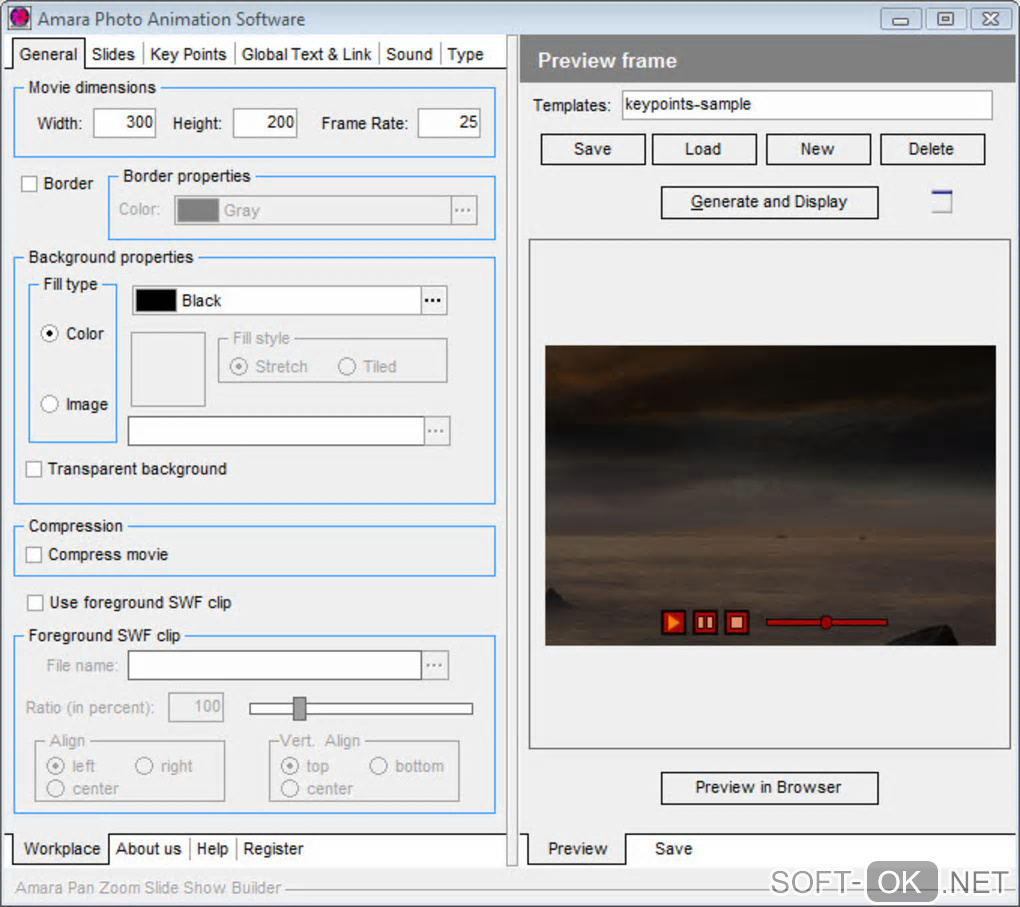Click the Load template button
The width and height of the screenshot is (1020, 907).
tap(703, 149)
